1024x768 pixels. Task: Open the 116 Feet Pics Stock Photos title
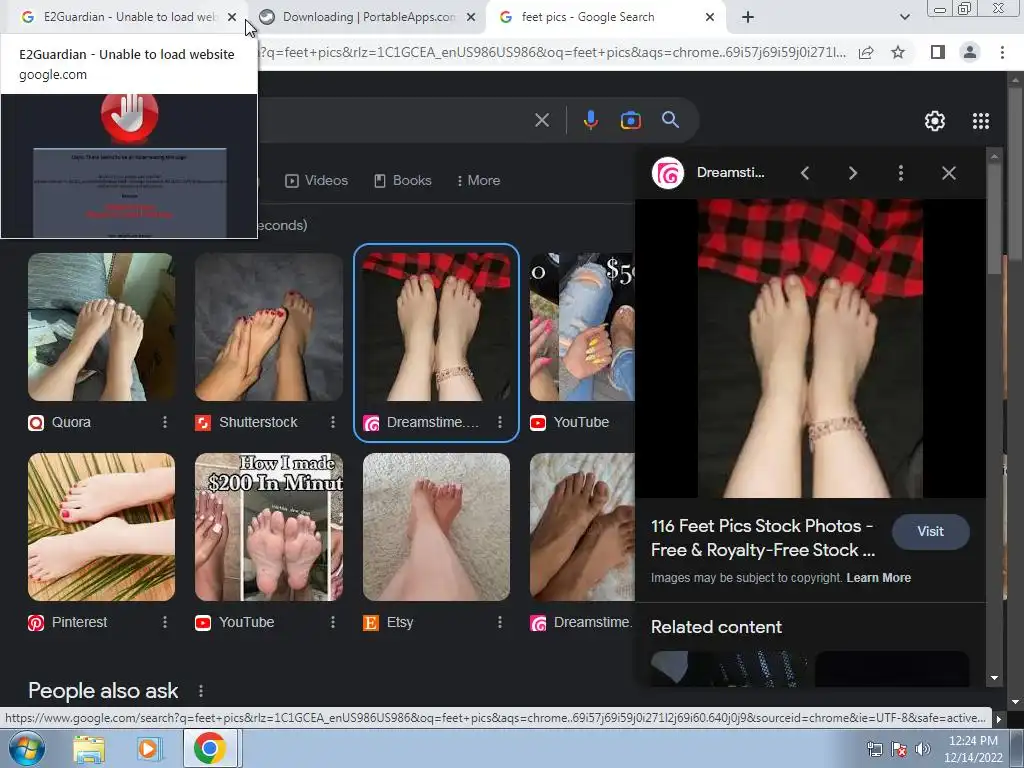click(x=763, y=538)
